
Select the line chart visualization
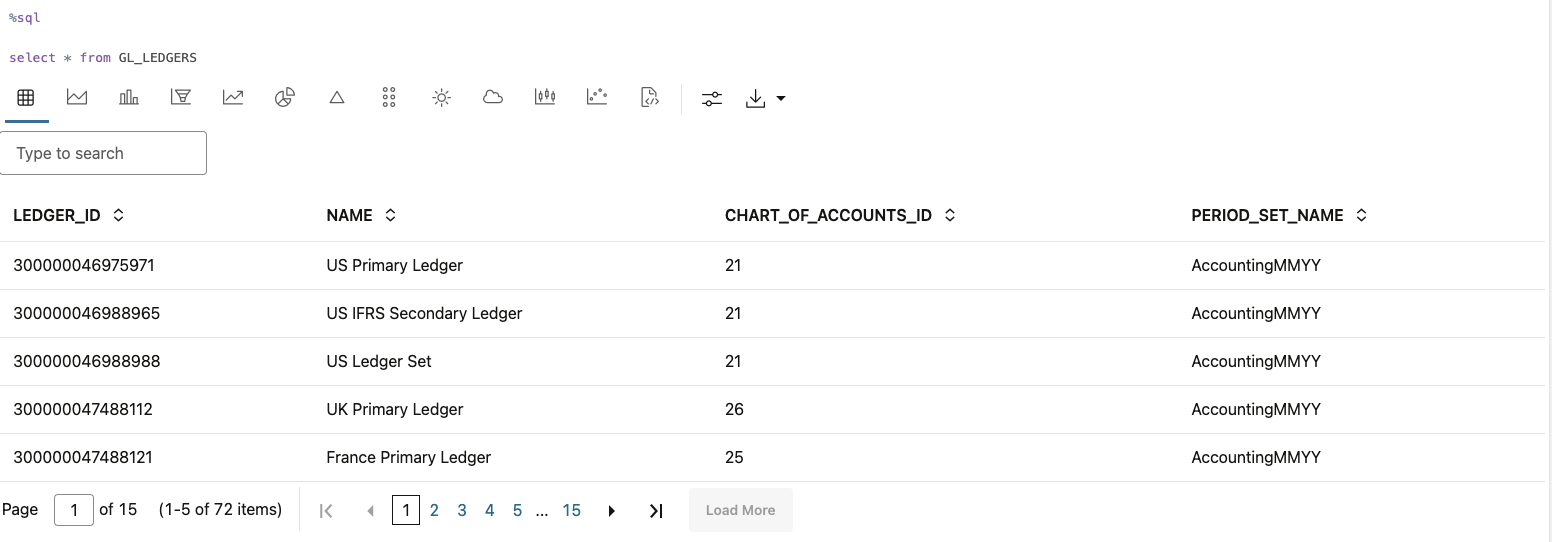click(x=233, y=98)
